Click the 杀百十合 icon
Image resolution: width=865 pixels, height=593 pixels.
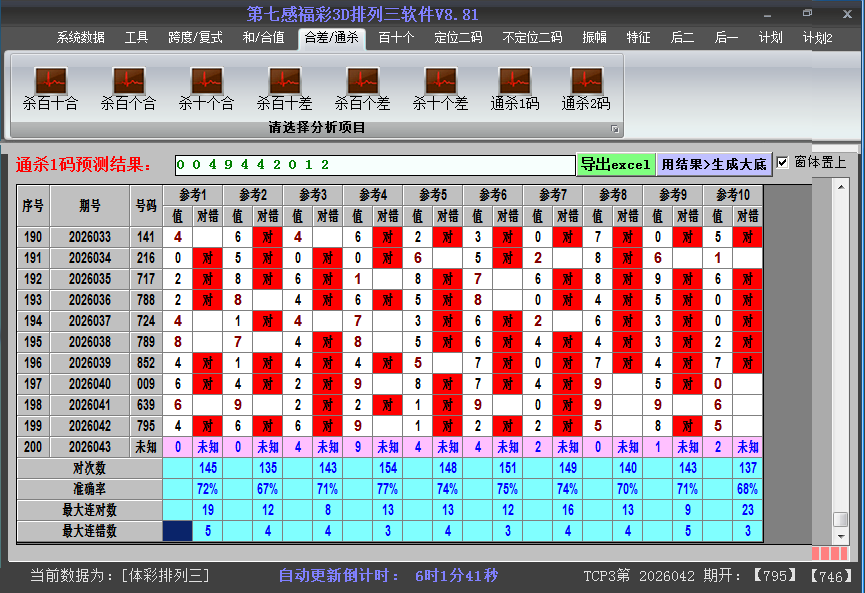(50, 88)
